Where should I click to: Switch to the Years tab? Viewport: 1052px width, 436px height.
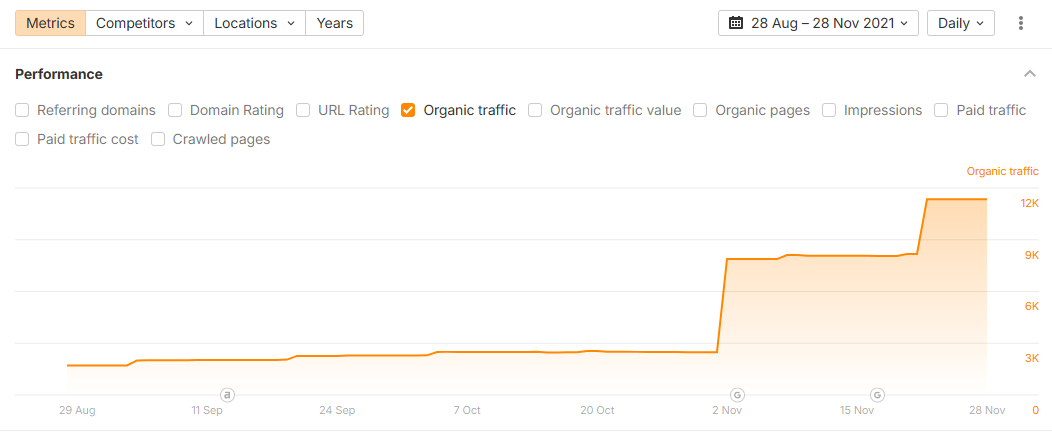point(334,23)
